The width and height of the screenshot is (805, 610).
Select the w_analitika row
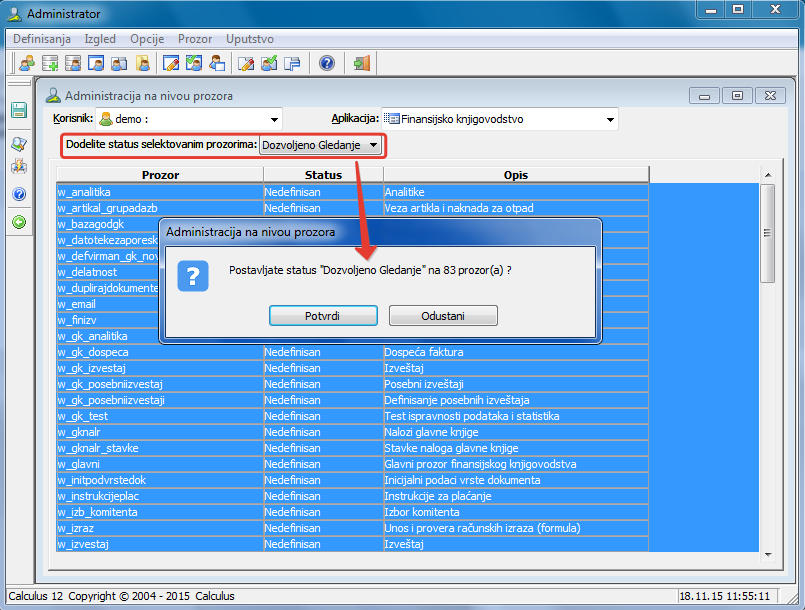pos(352,192)
